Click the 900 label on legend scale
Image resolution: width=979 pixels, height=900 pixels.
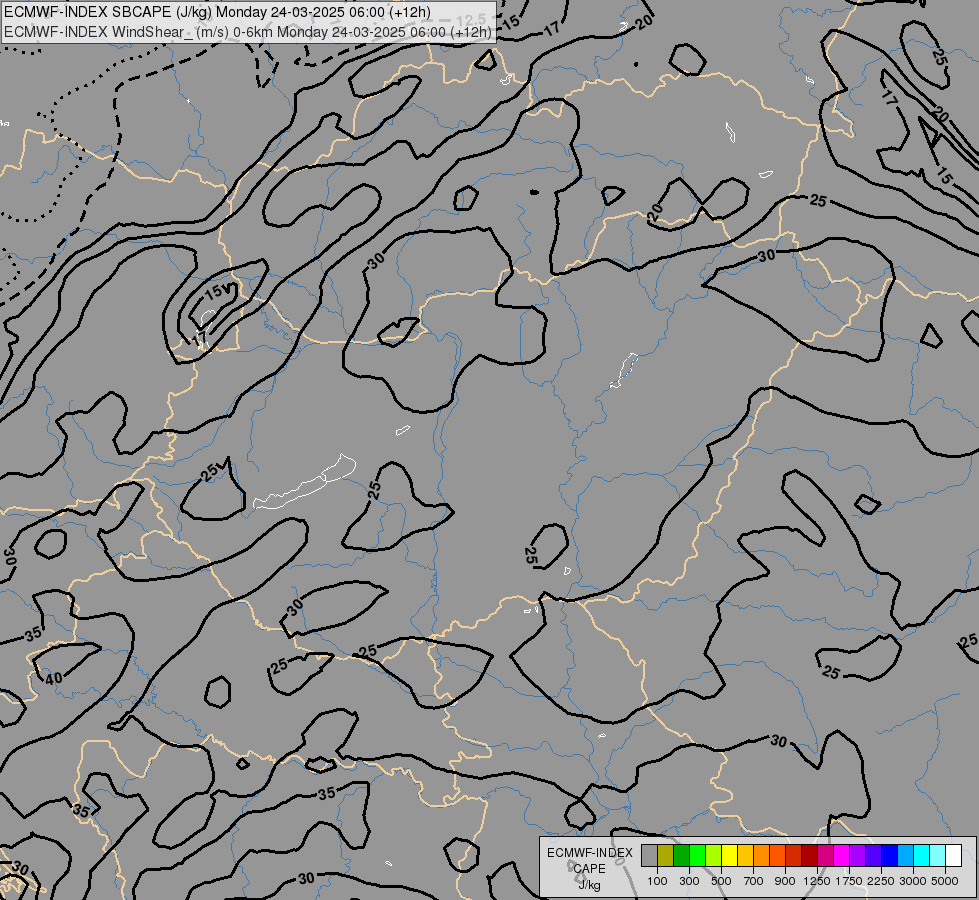[785, 881]
